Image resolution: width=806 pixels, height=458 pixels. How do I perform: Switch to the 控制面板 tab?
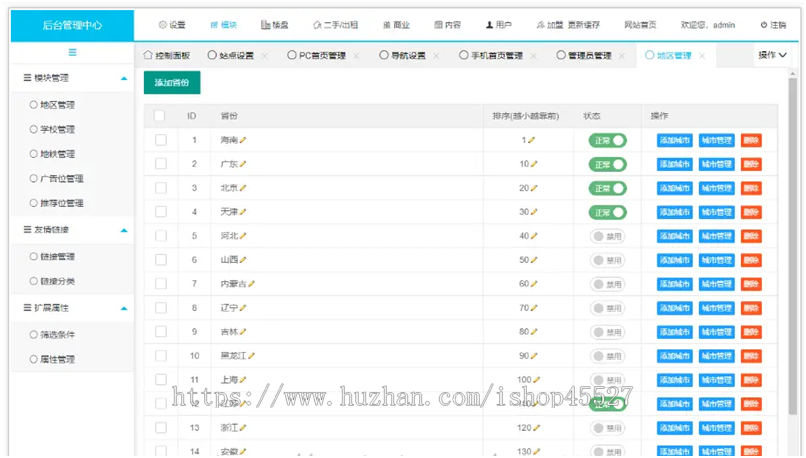click(x=167, y=56)
